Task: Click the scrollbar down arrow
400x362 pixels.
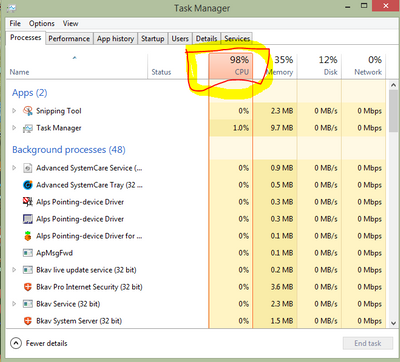Action: (393, 323)
